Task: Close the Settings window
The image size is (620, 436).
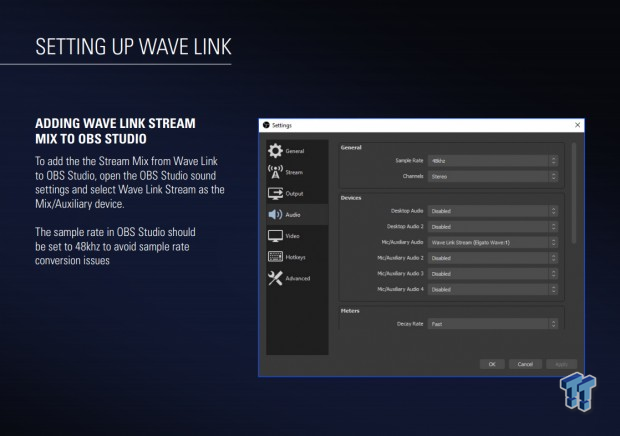Action: [x=577, y=125]
